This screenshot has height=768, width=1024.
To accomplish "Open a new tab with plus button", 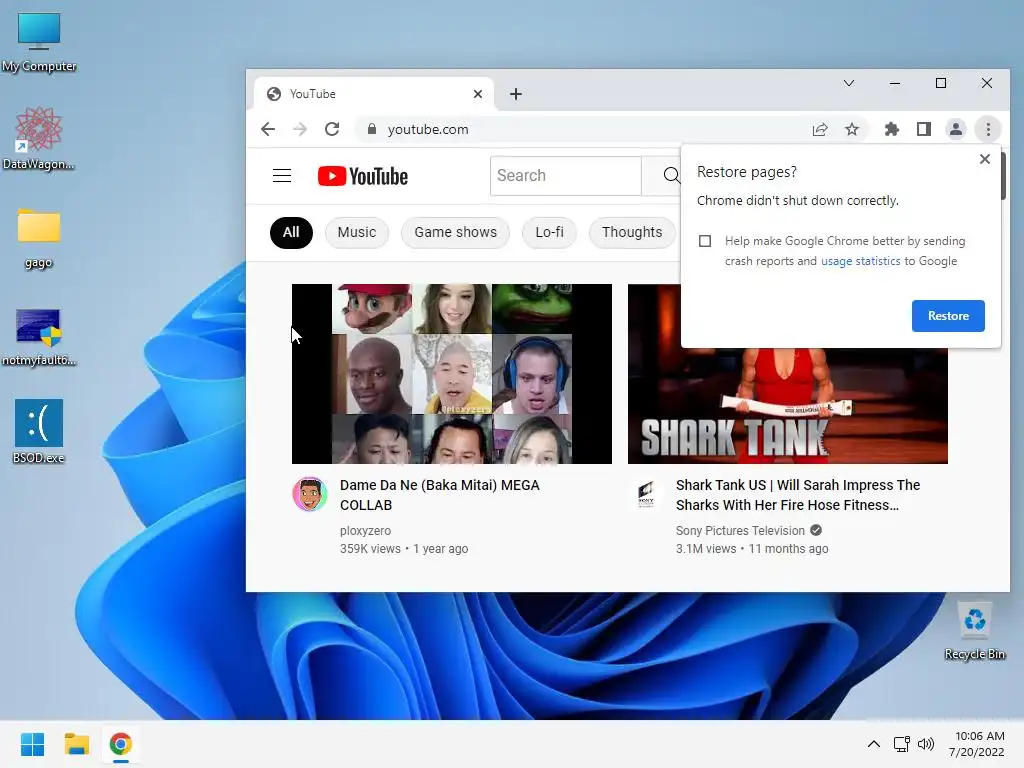I will (516, 94).
